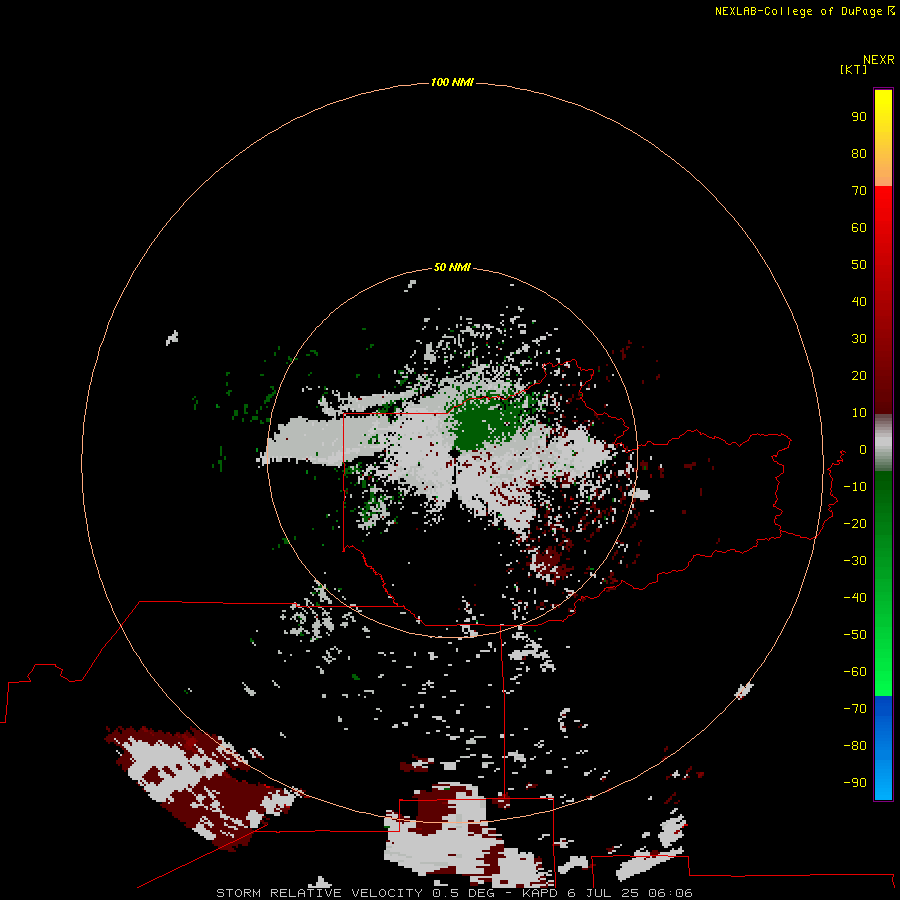The image size is (900, 900).
Task: Click the -70 value on velocity scale
Action: pyautogui.click(x=855, y=709)
